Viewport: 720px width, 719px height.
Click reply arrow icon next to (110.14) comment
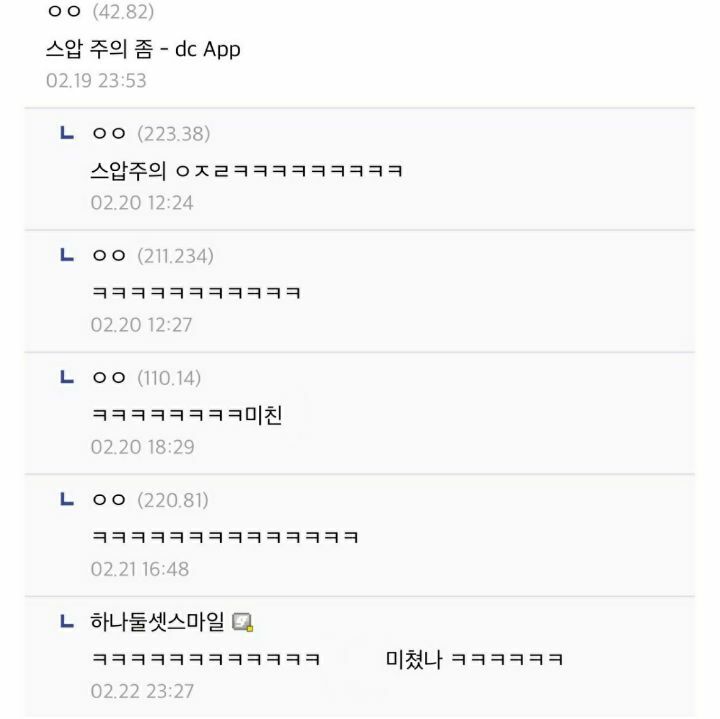point(67,377)
